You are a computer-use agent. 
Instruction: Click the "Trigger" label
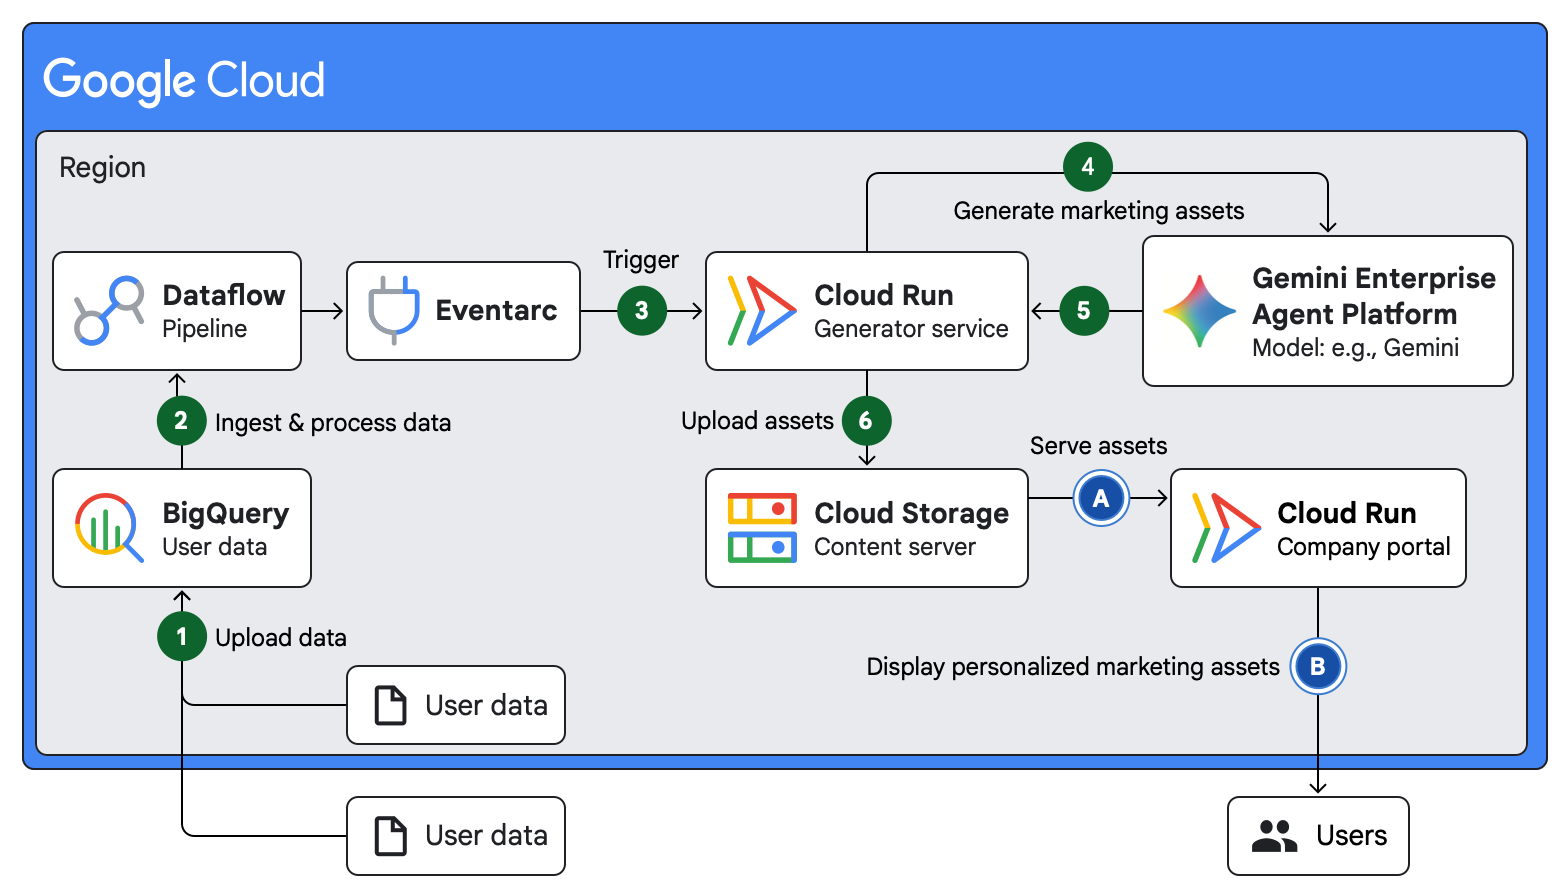click(x=641, y=260)
